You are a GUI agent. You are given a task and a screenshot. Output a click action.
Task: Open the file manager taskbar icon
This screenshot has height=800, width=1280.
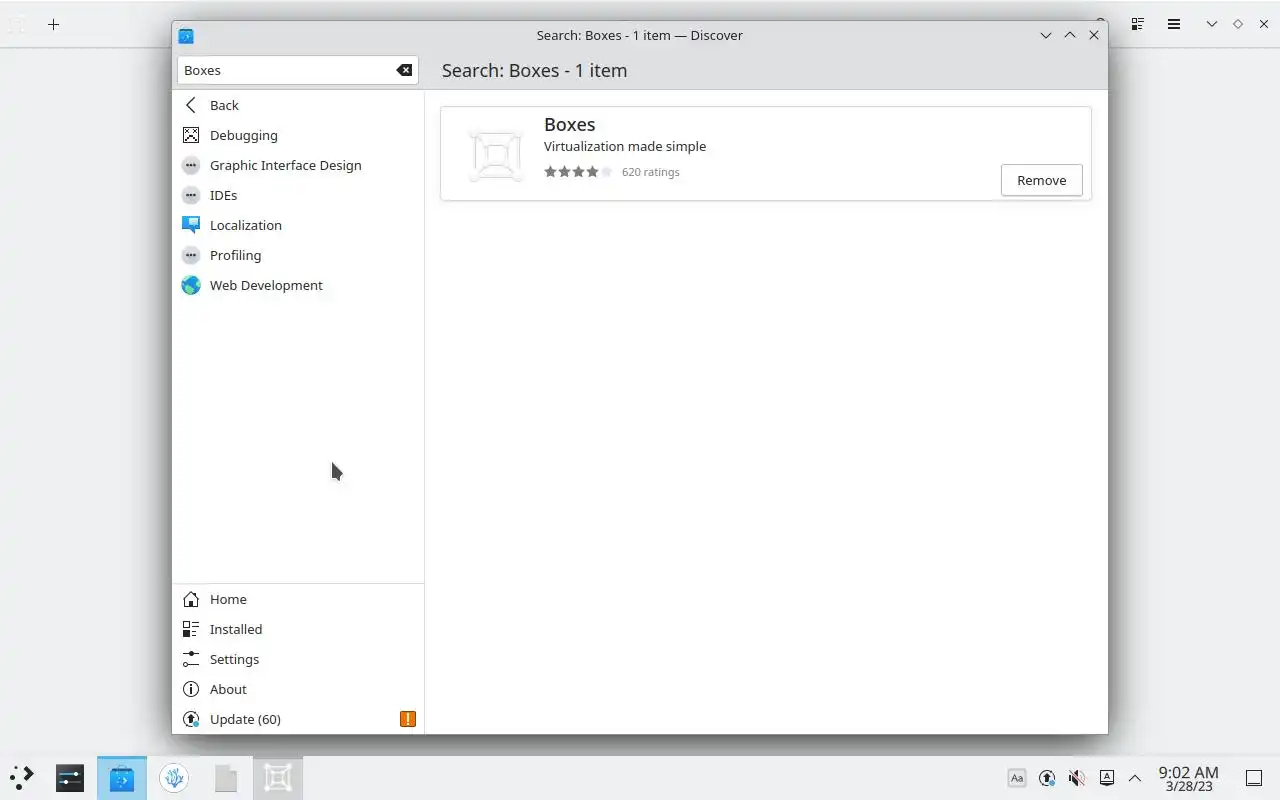[226, 778]
